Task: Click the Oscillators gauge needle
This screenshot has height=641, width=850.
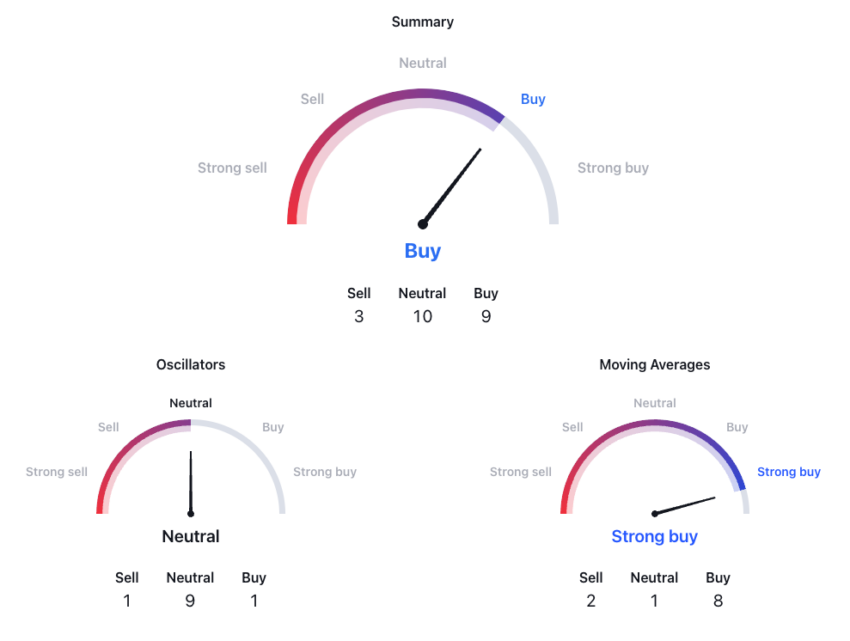Action: 191,483
